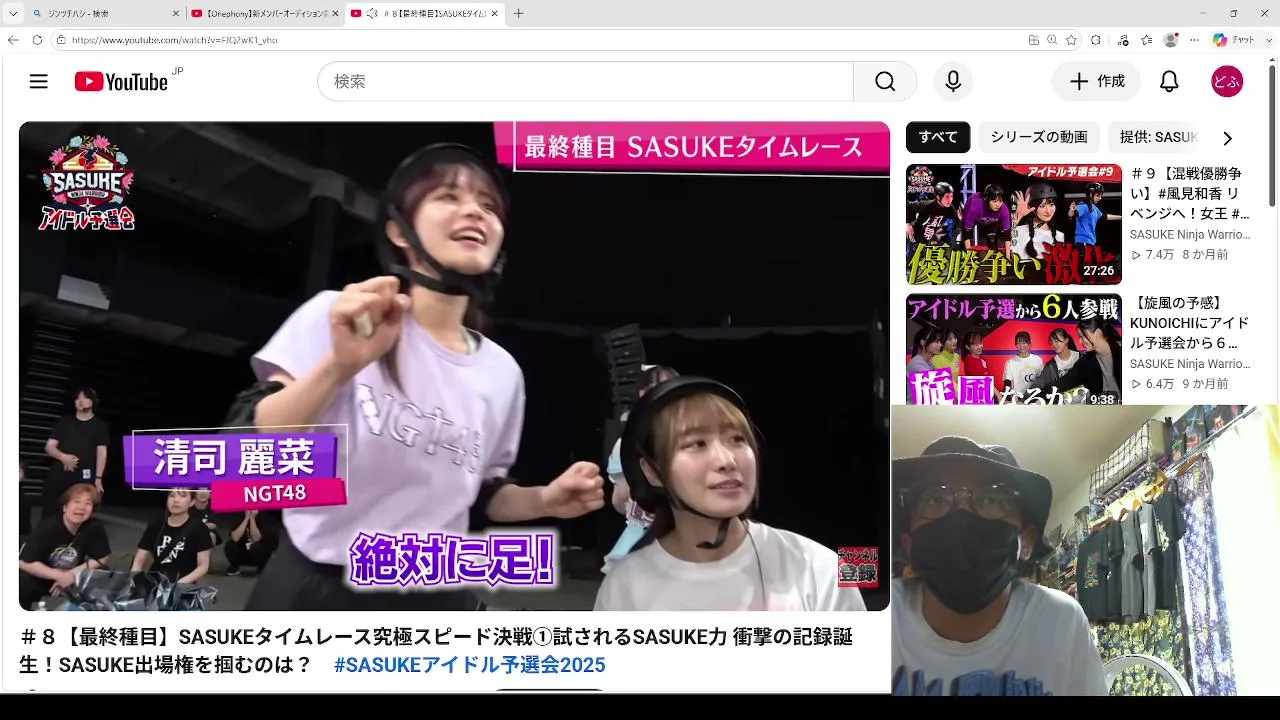
Task: Open the アイドル予選から6人参戦 video thumbnail
Action: (1014, 349)
